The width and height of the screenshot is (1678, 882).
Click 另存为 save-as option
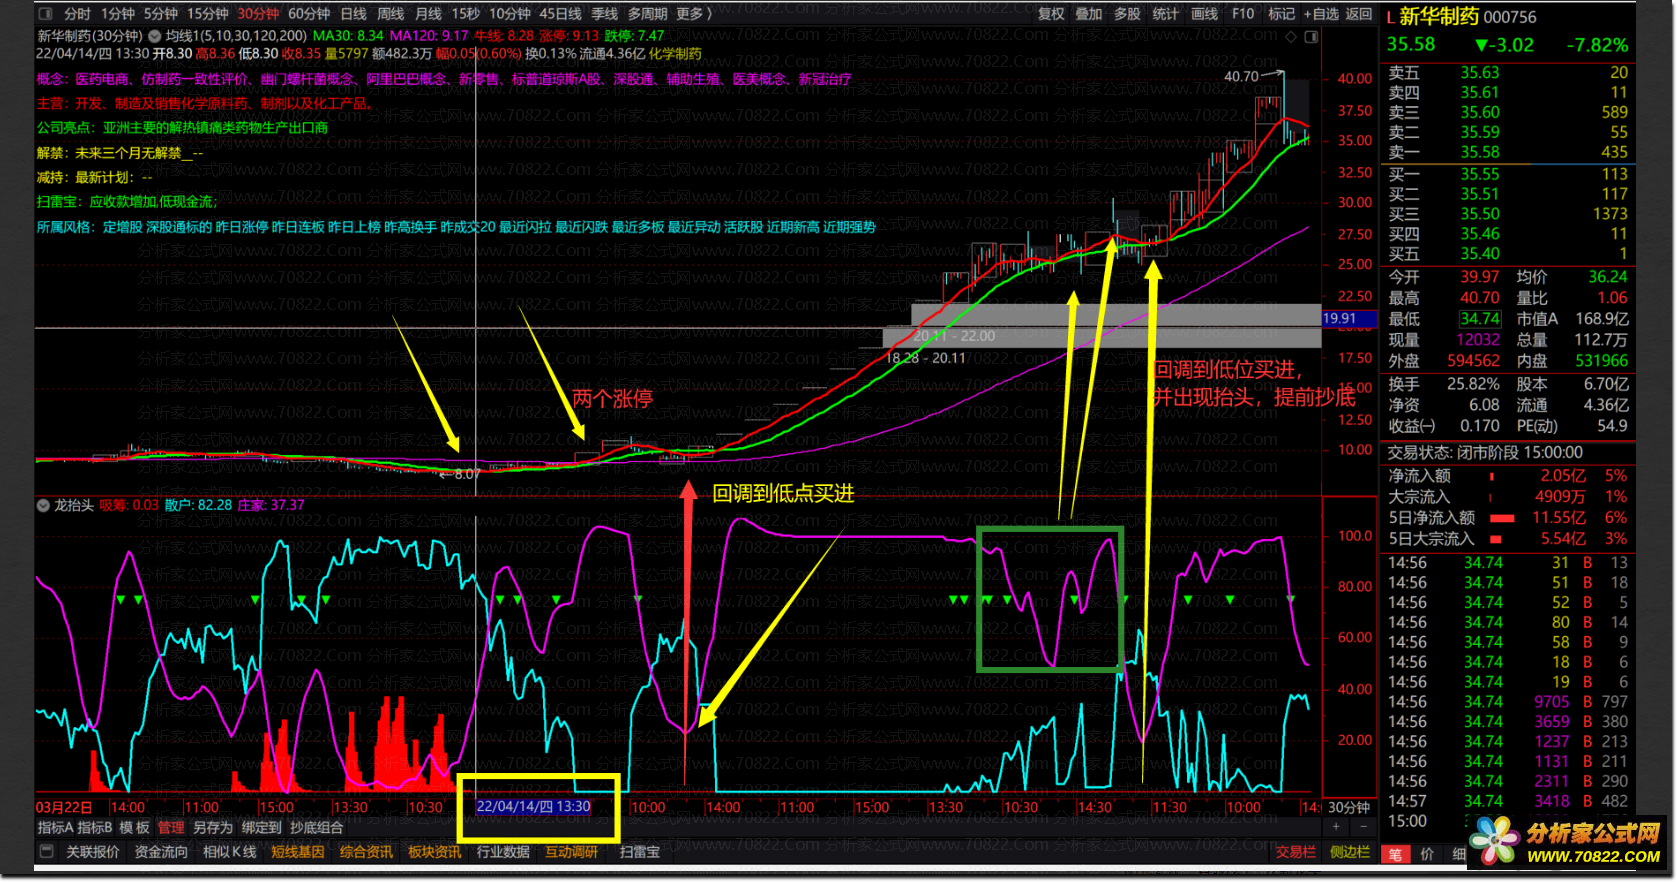(x=212, y=828)
